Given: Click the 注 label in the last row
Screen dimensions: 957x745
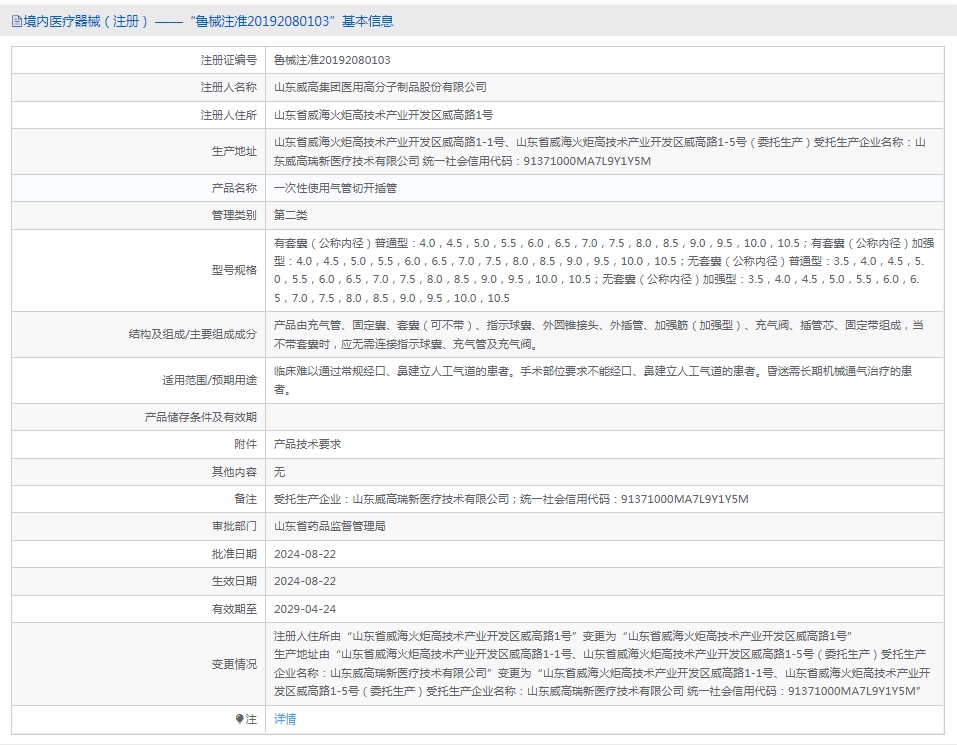Looking at the screenshot, I should click(251, 719).
